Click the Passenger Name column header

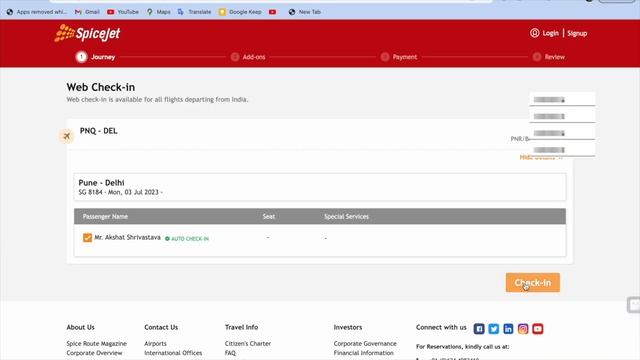[105, 216]
